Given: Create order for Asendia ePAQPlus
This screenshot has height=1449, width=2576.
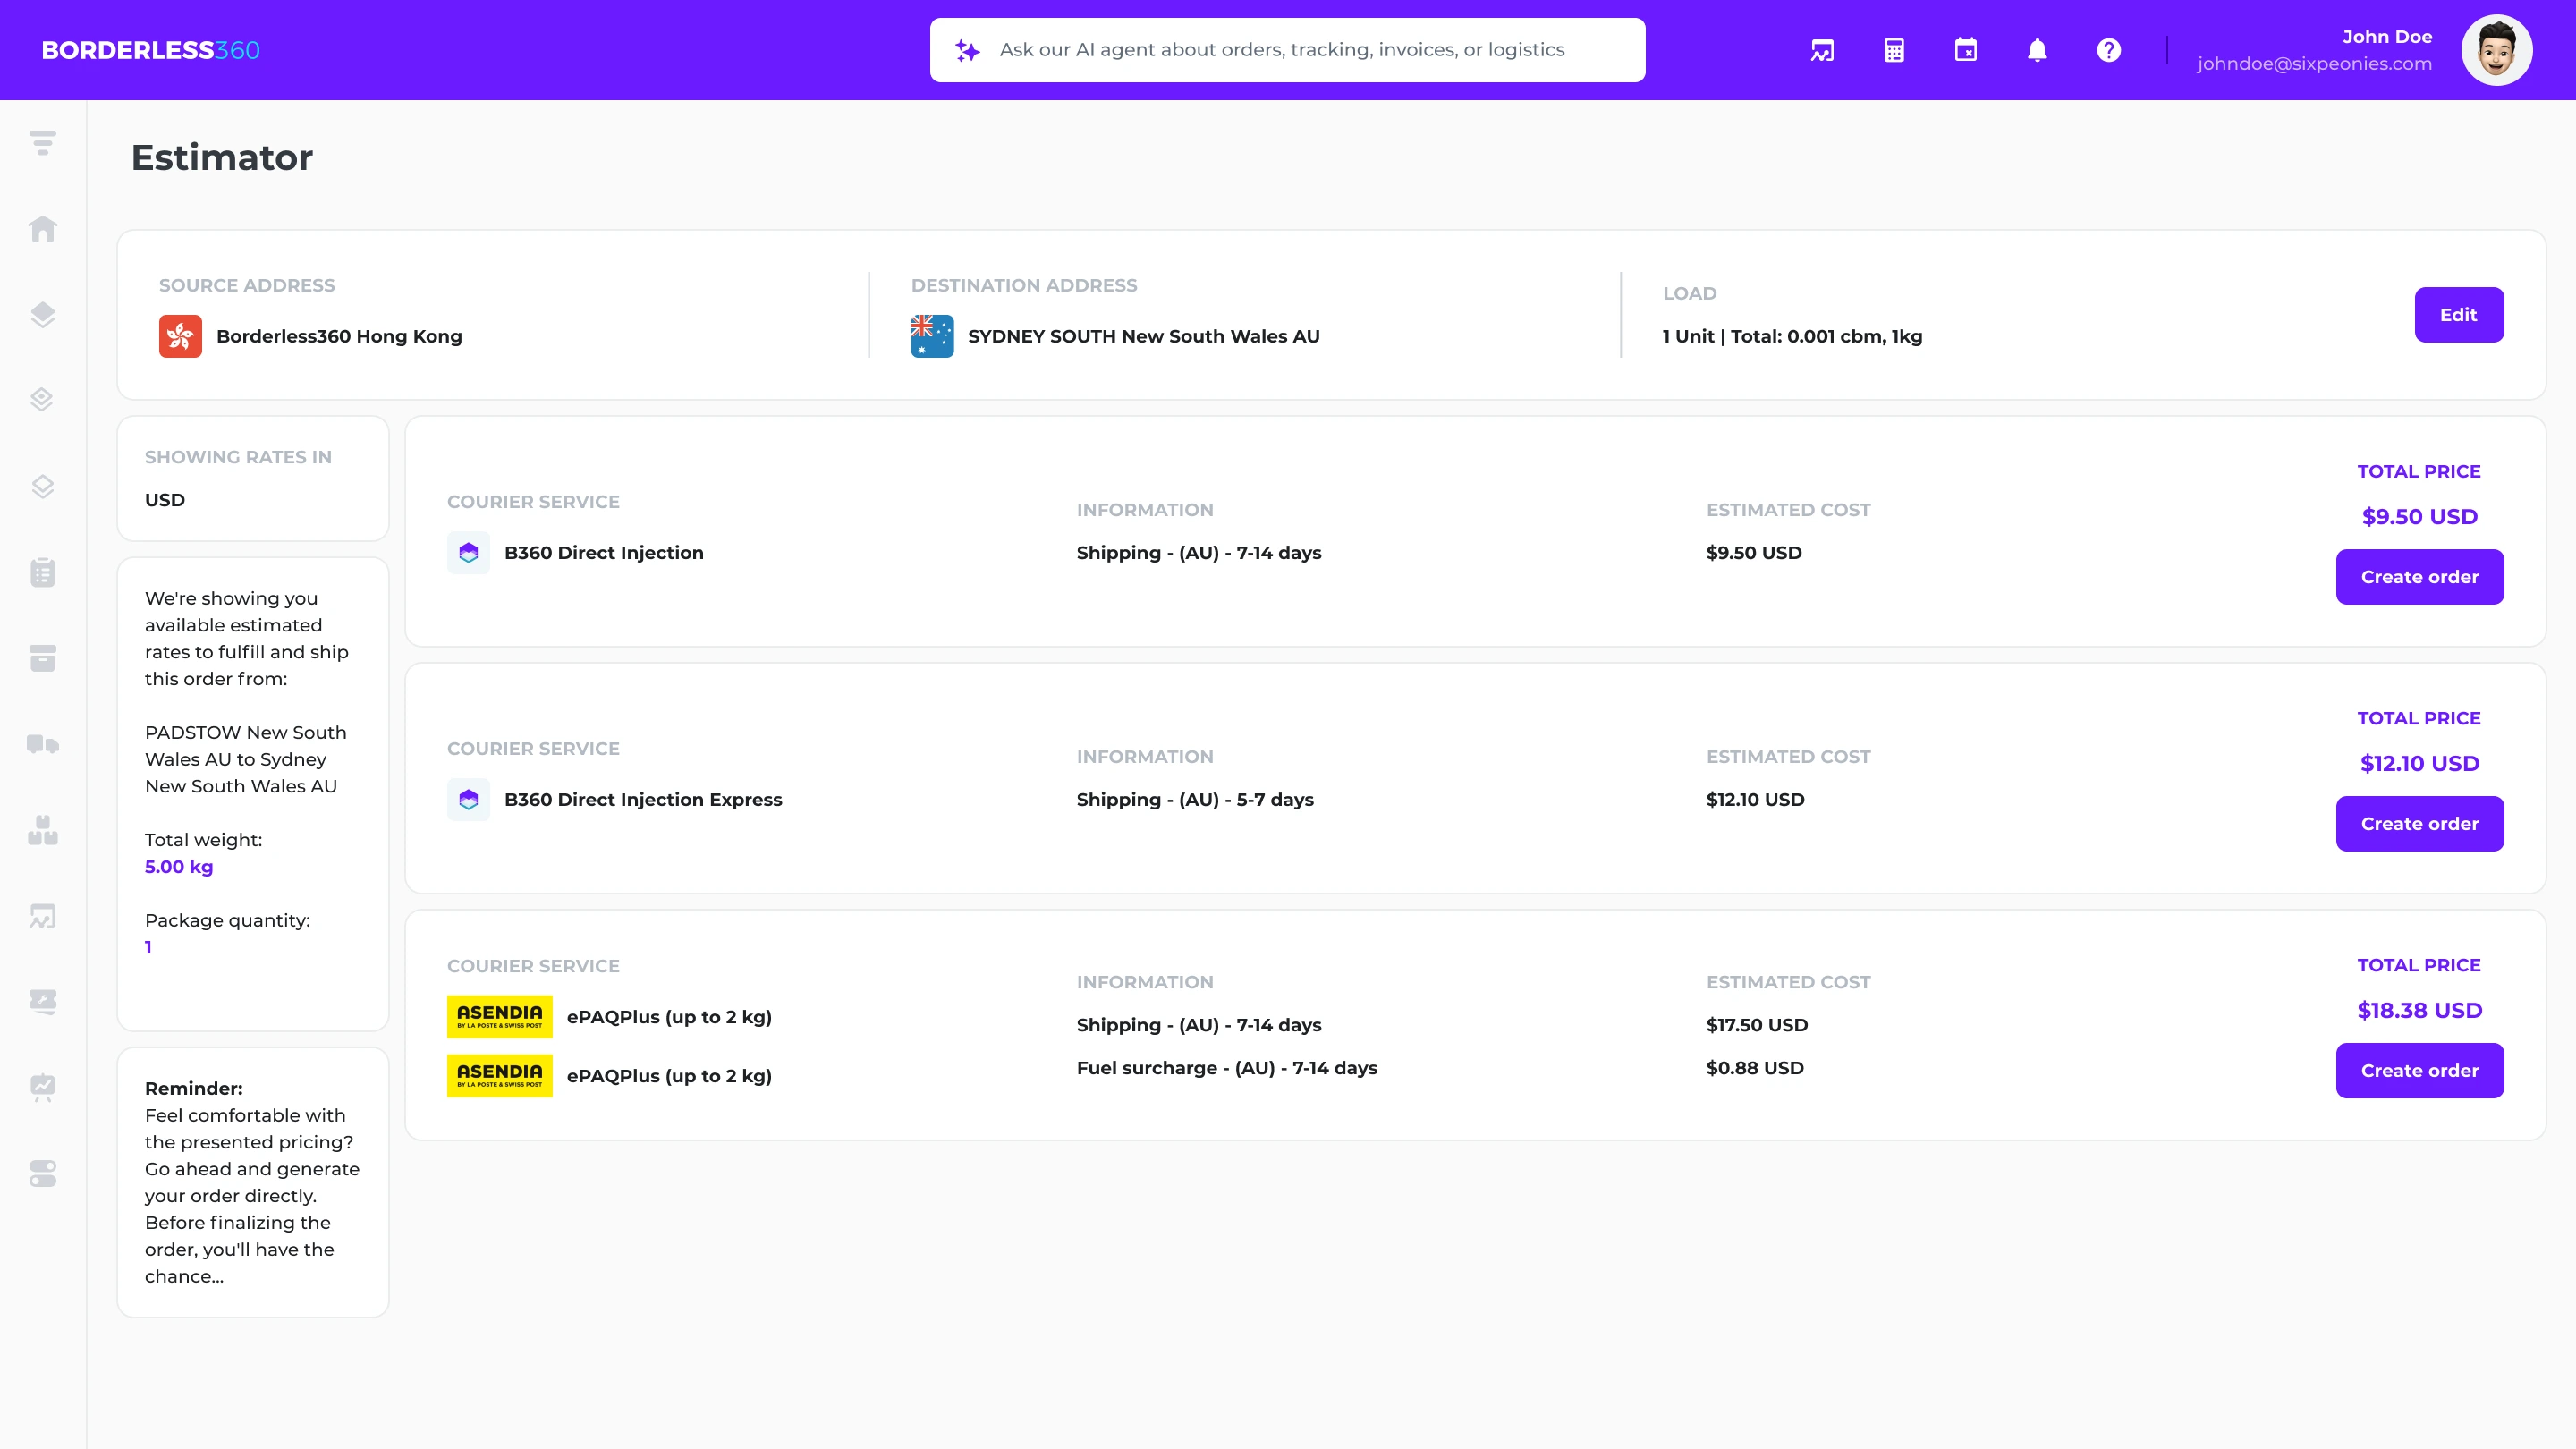Looking at the screenshot, I should tap(2419, 1071).
